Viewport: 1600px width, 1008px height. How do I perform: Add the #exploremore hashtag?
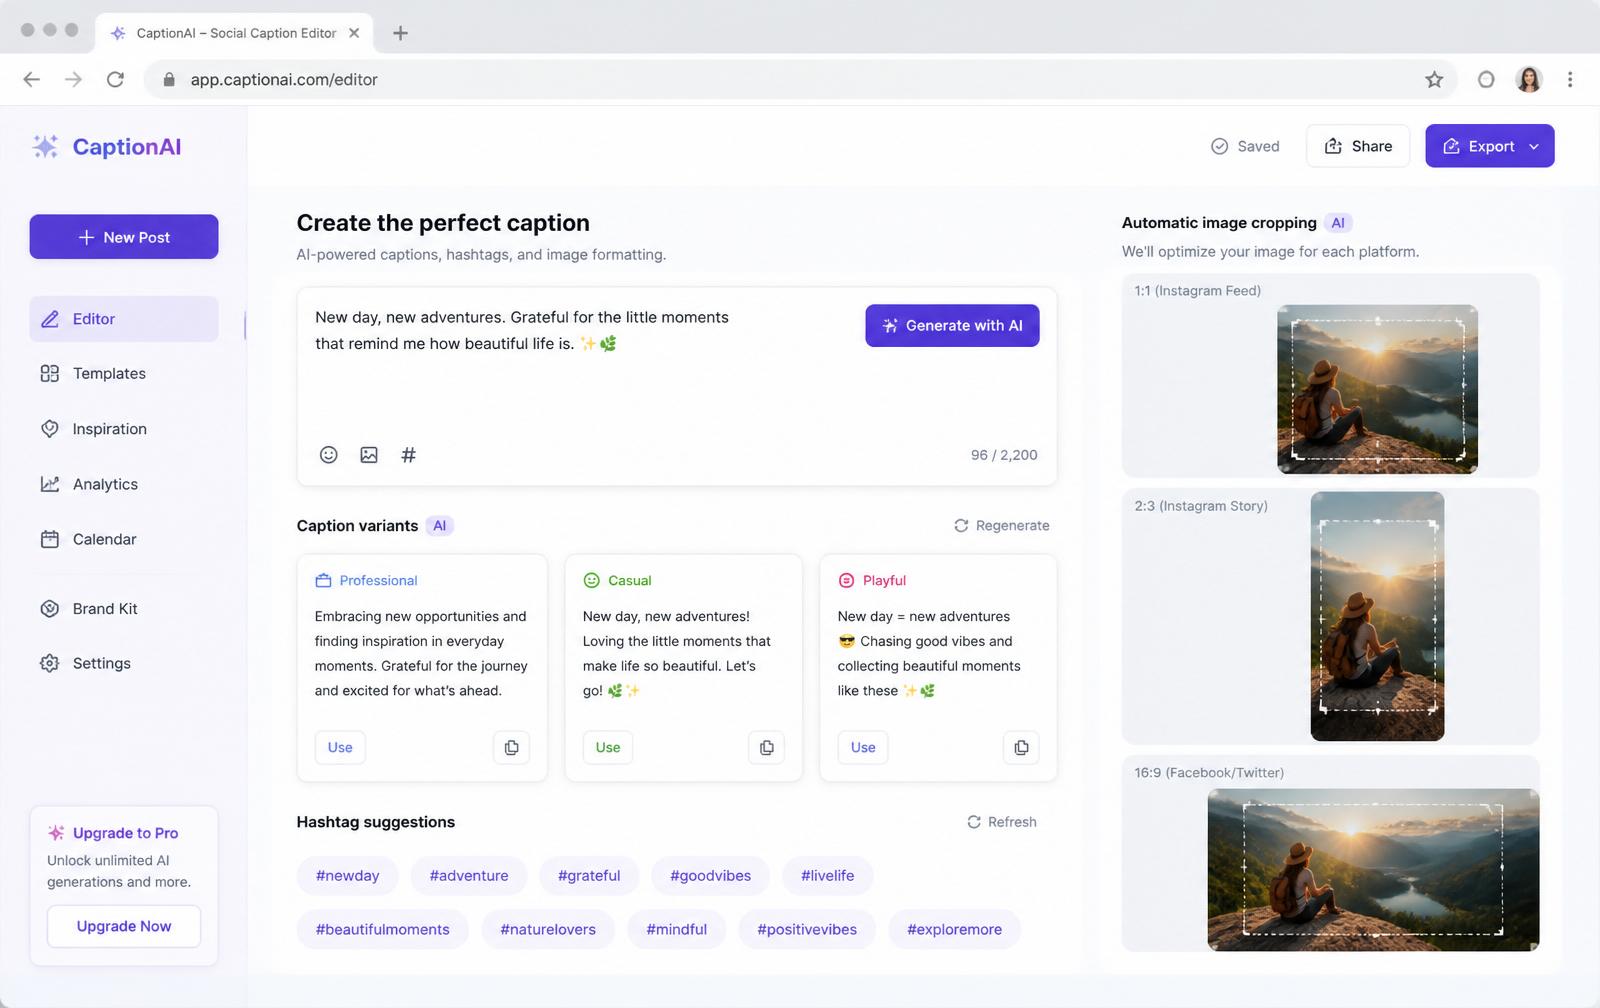(x=954, y=930)
